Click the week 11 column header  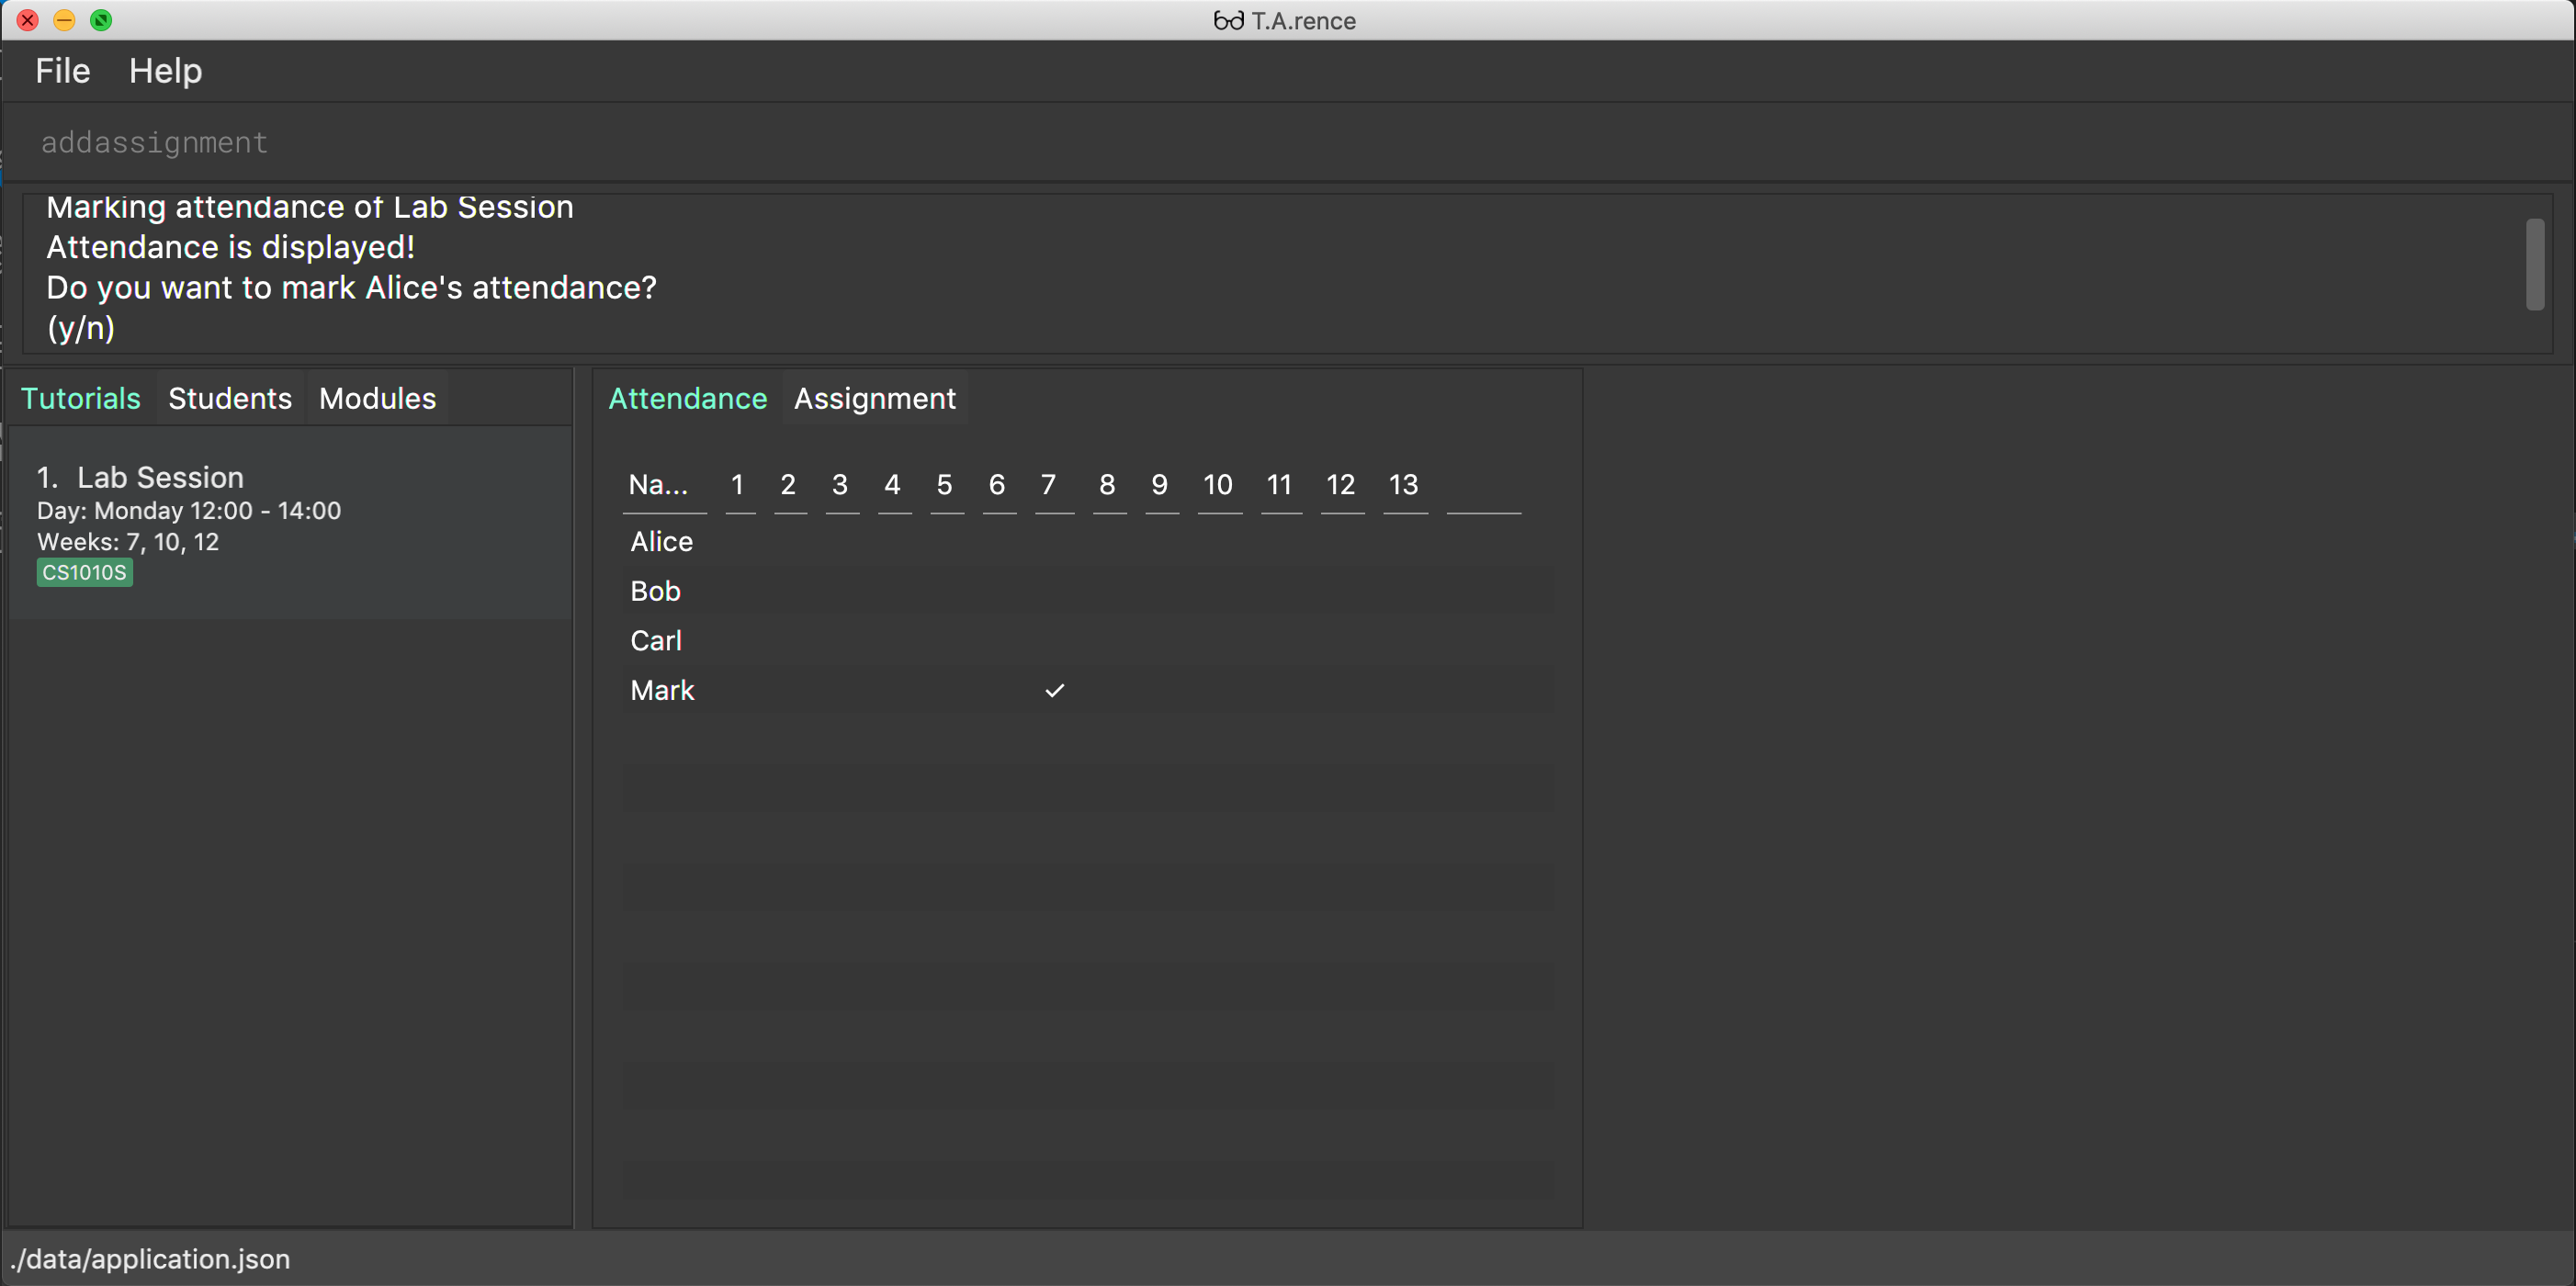[x=1280, y=485]
